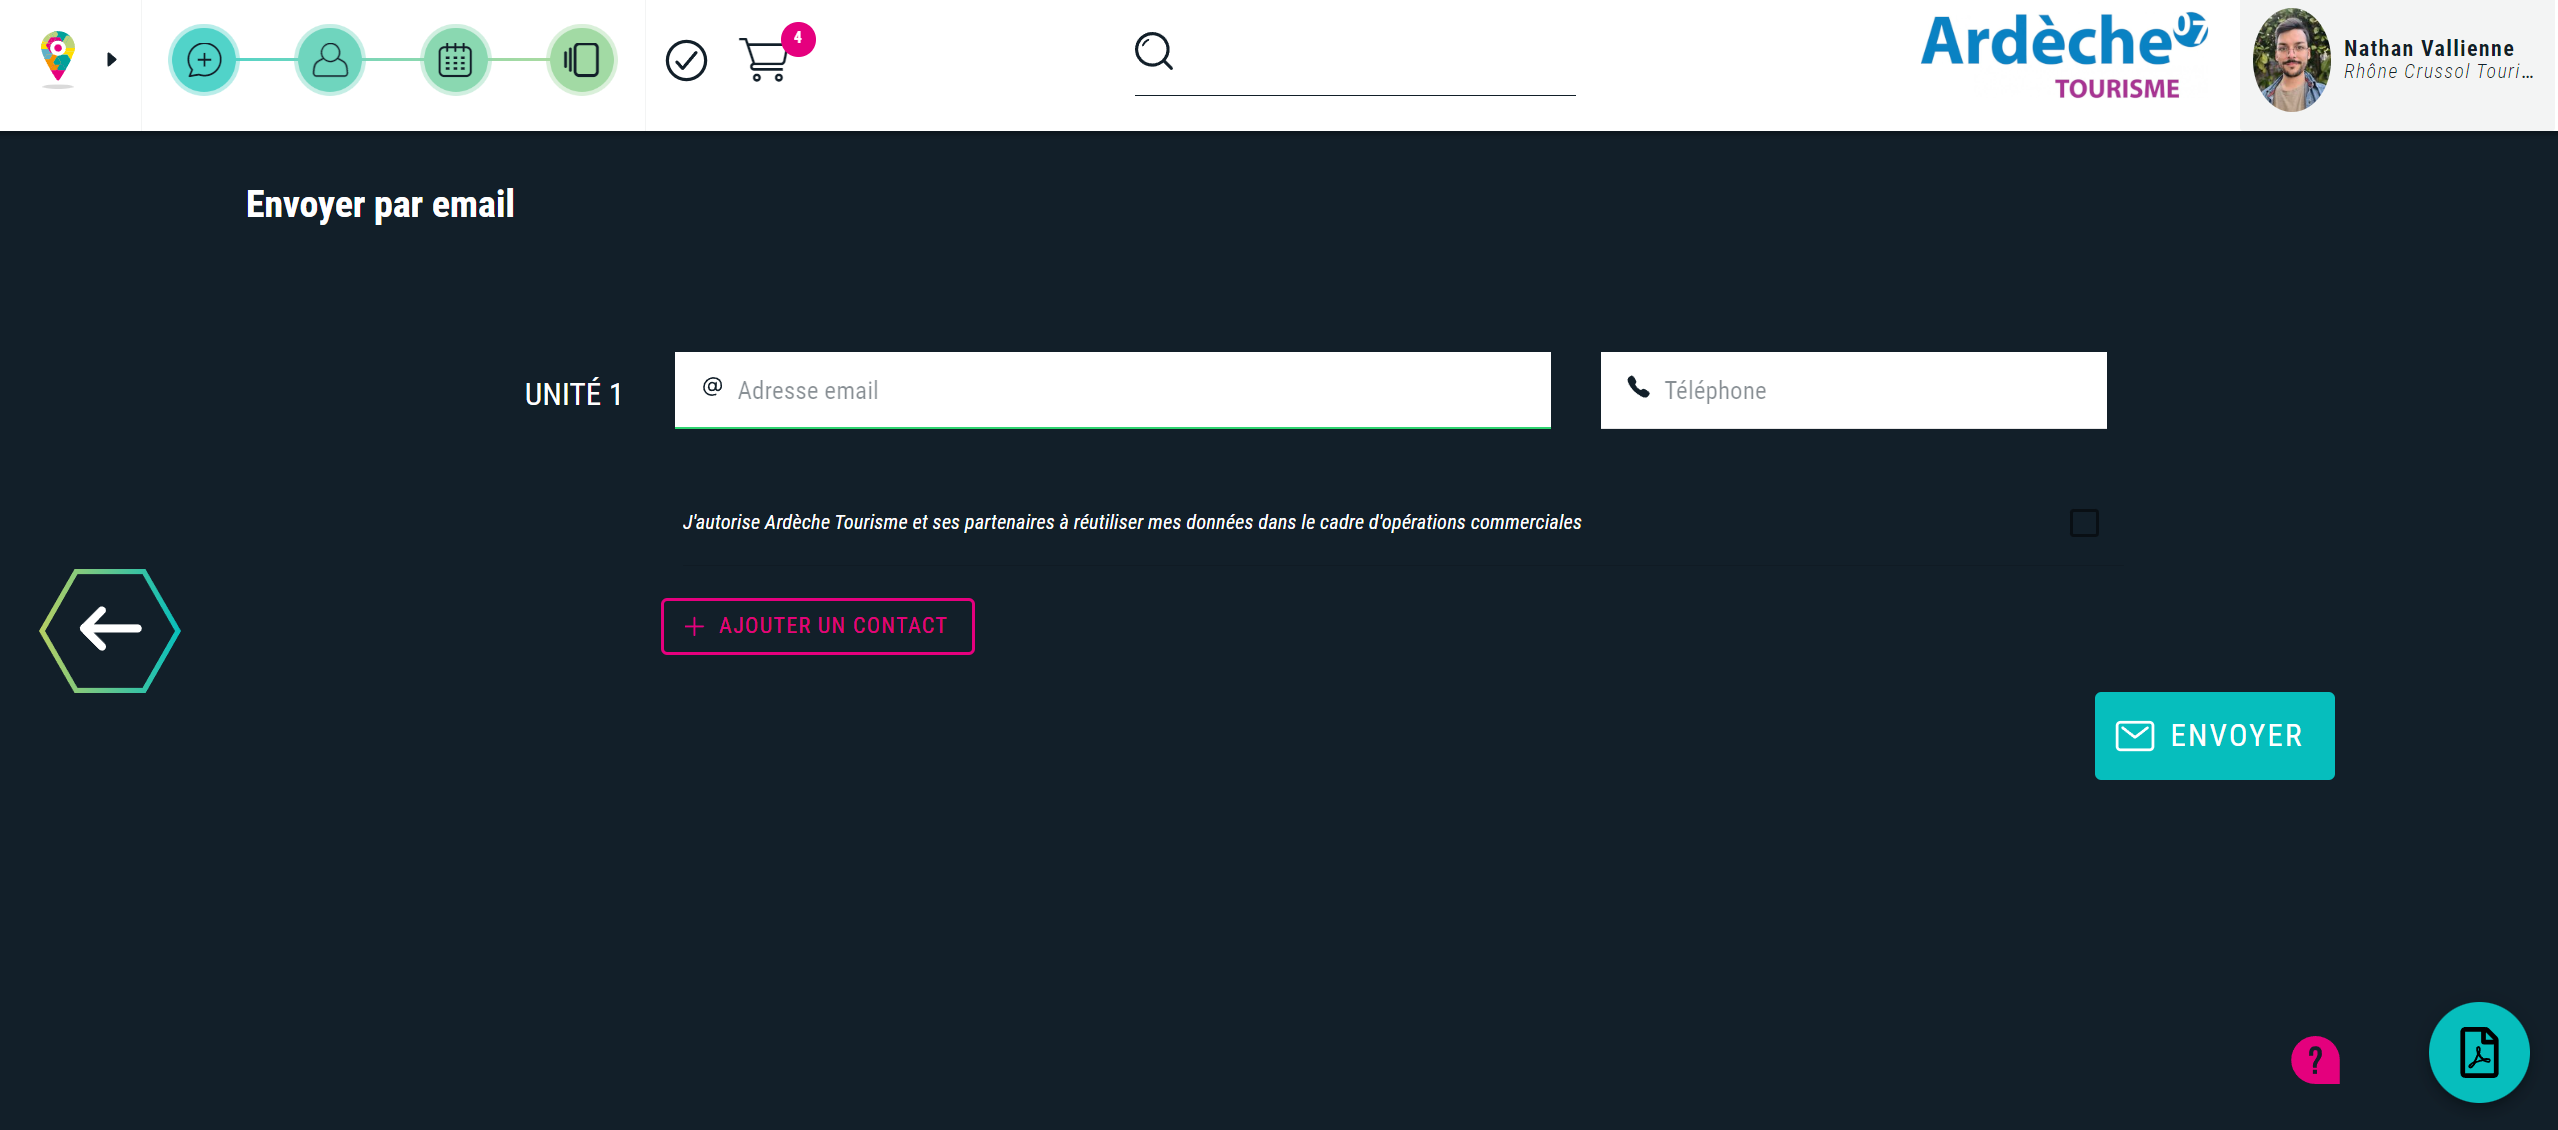Click the magnifying glass search icon
Image resolution: width=2558 pixels, height=1130 pixels.
[1153, 51]
